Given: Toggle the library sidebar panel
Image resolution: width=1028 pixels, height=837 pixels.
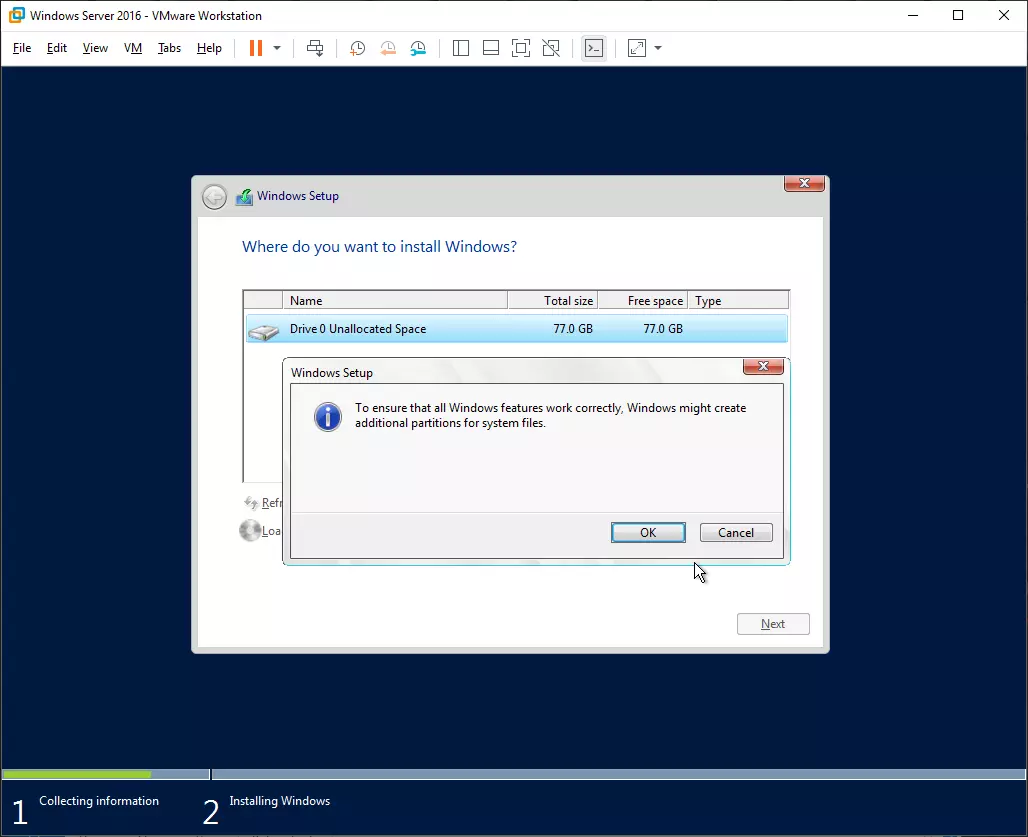Looking at the screenshot, I should click(461, 48).
